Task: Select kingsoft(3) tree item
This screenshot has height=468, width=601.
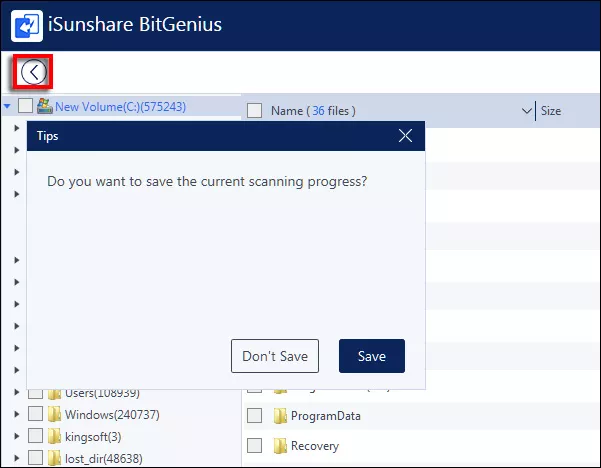Action: pos(93,437)
